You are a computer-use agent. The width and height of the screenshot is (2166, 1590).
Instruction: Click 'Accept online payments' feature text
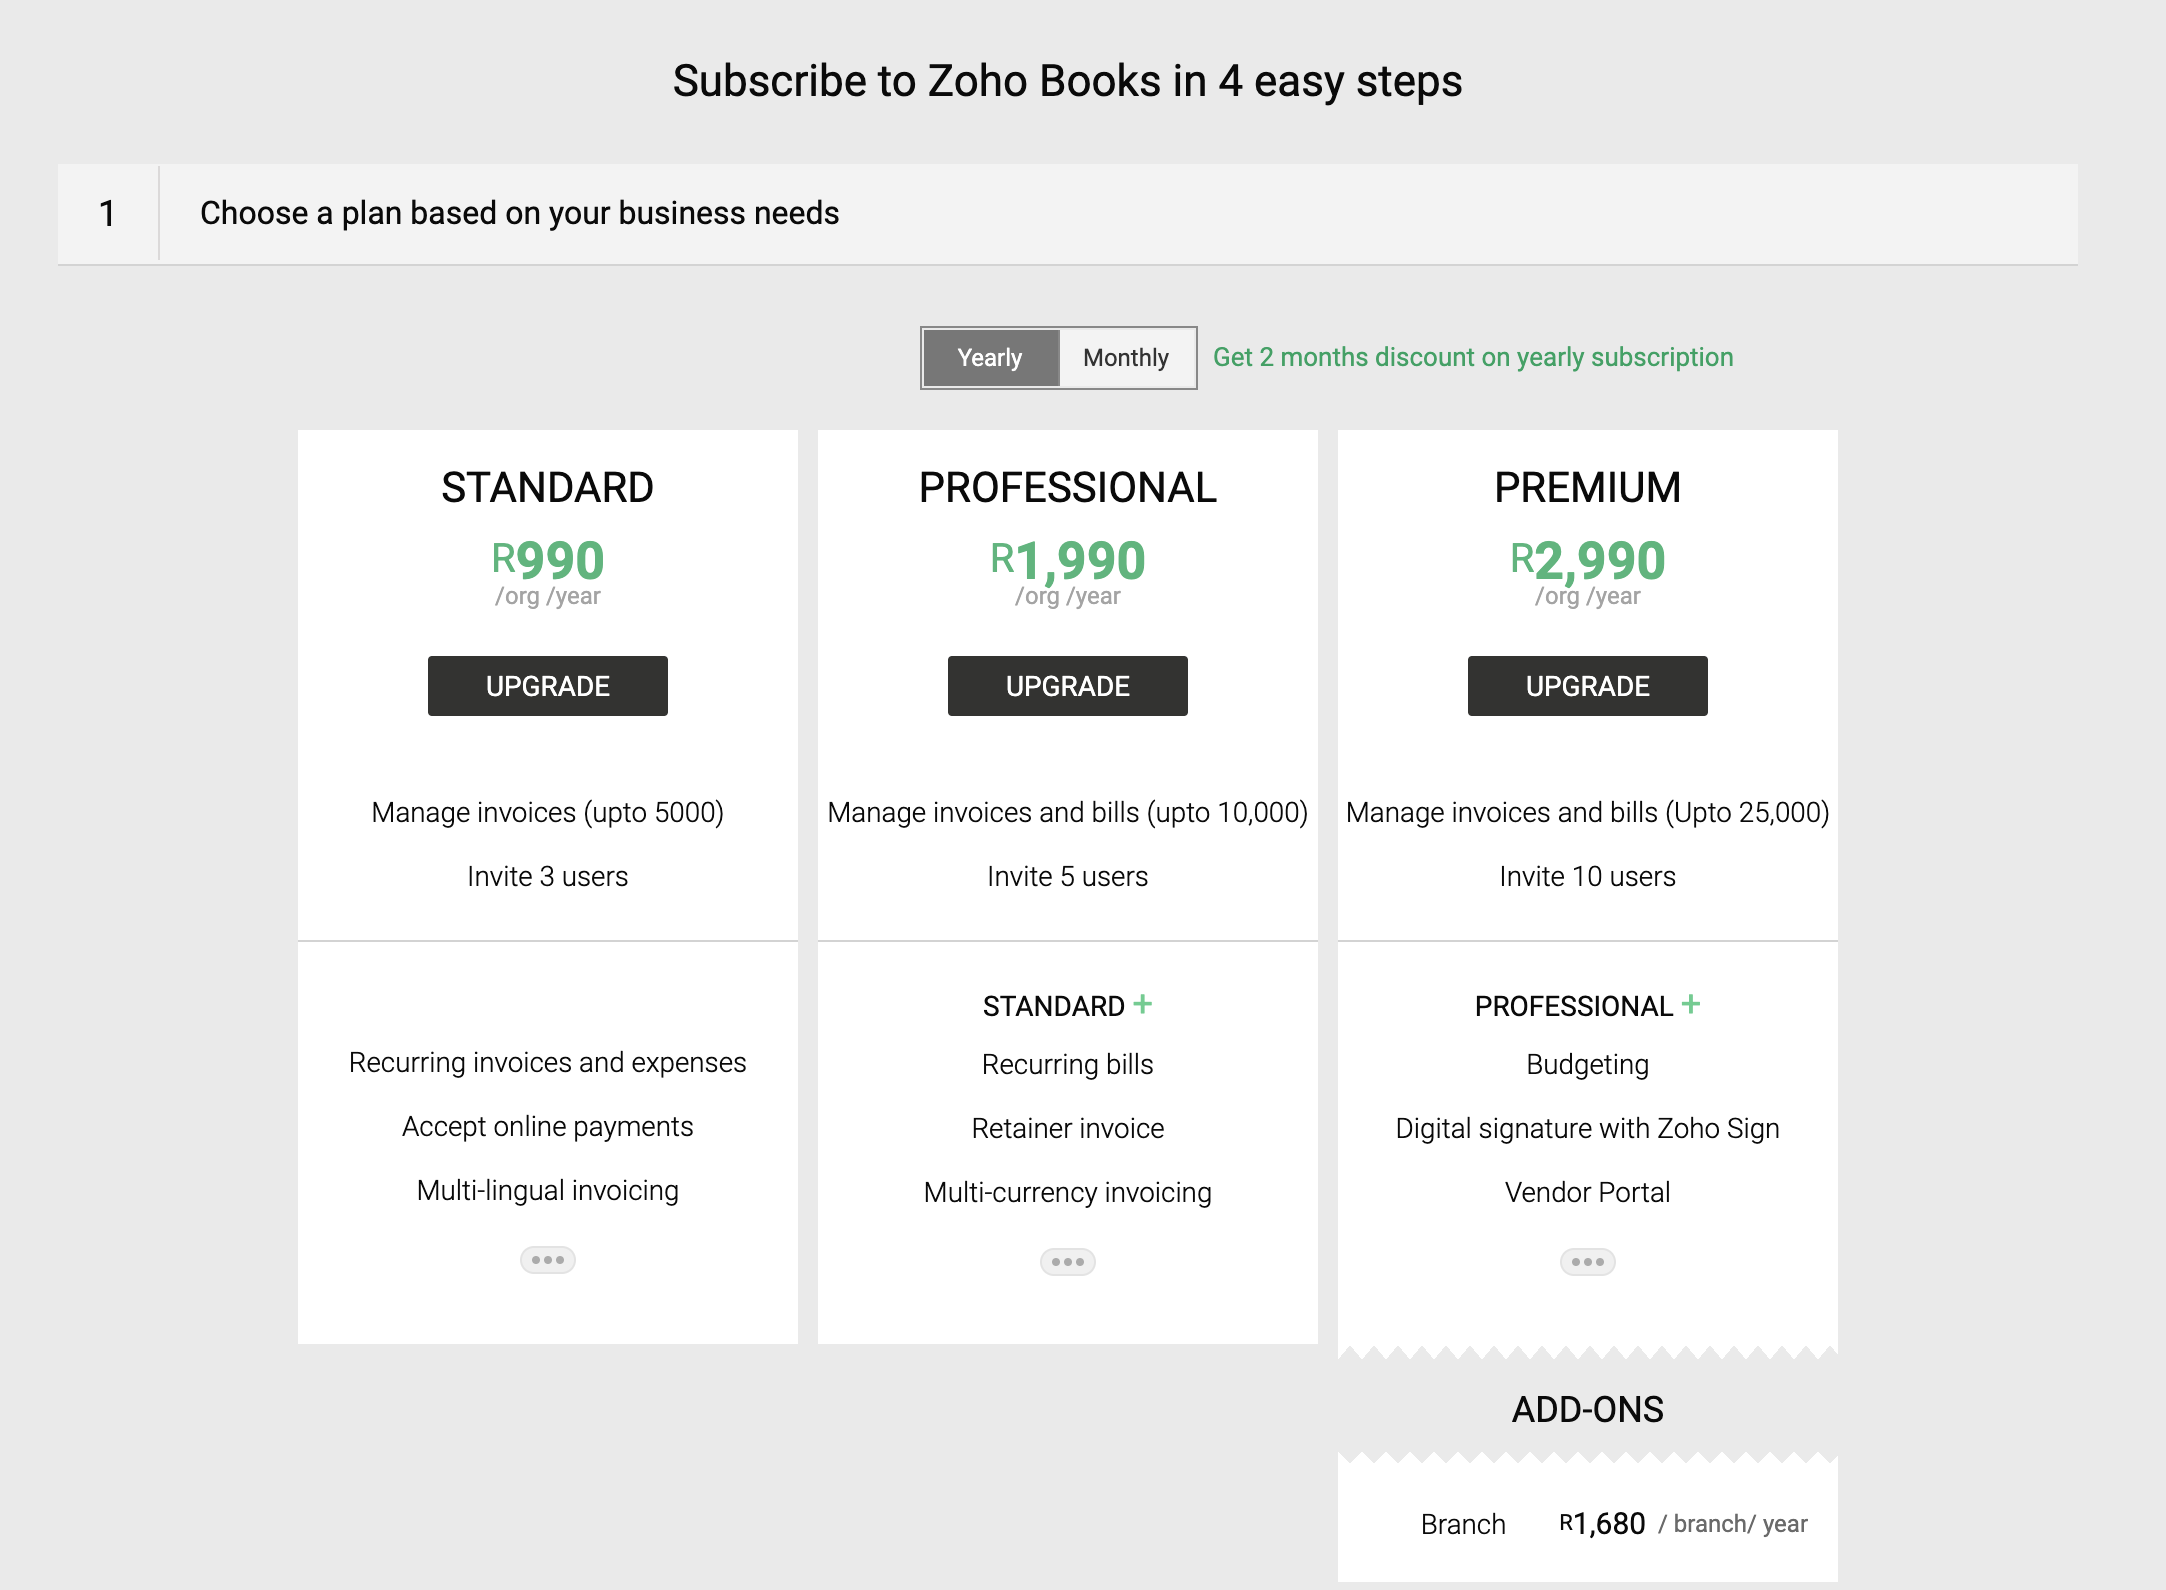click(548, 1126)
